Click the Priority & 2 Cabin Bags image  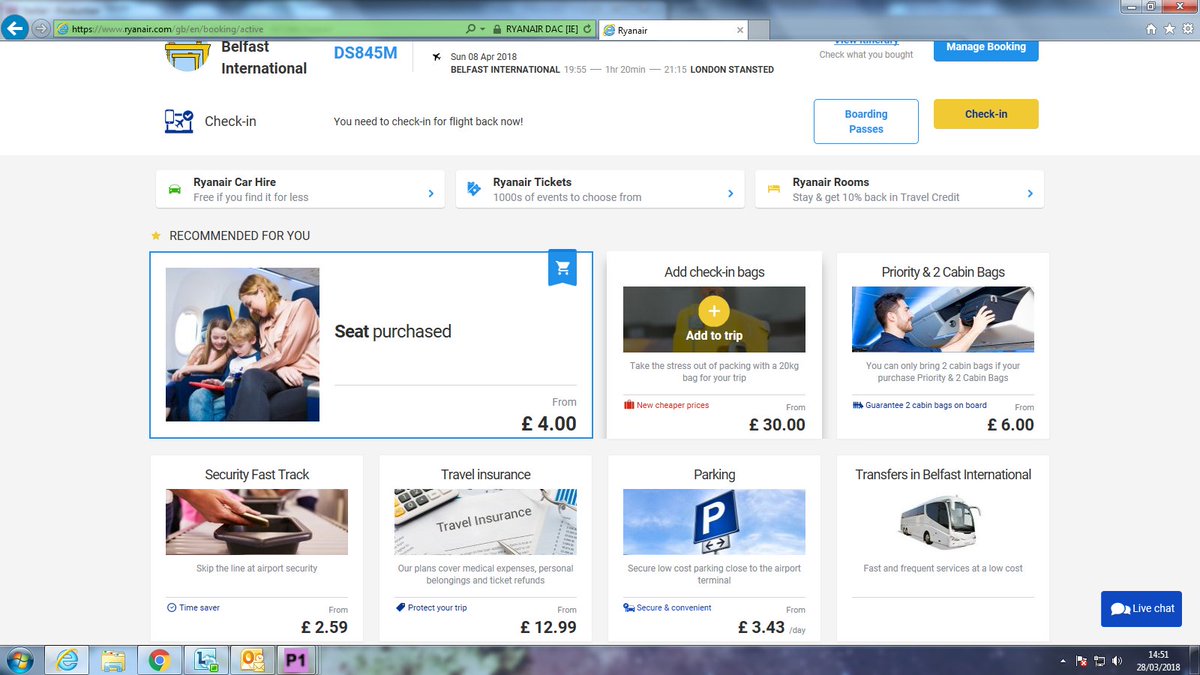(x=943, y=319)
